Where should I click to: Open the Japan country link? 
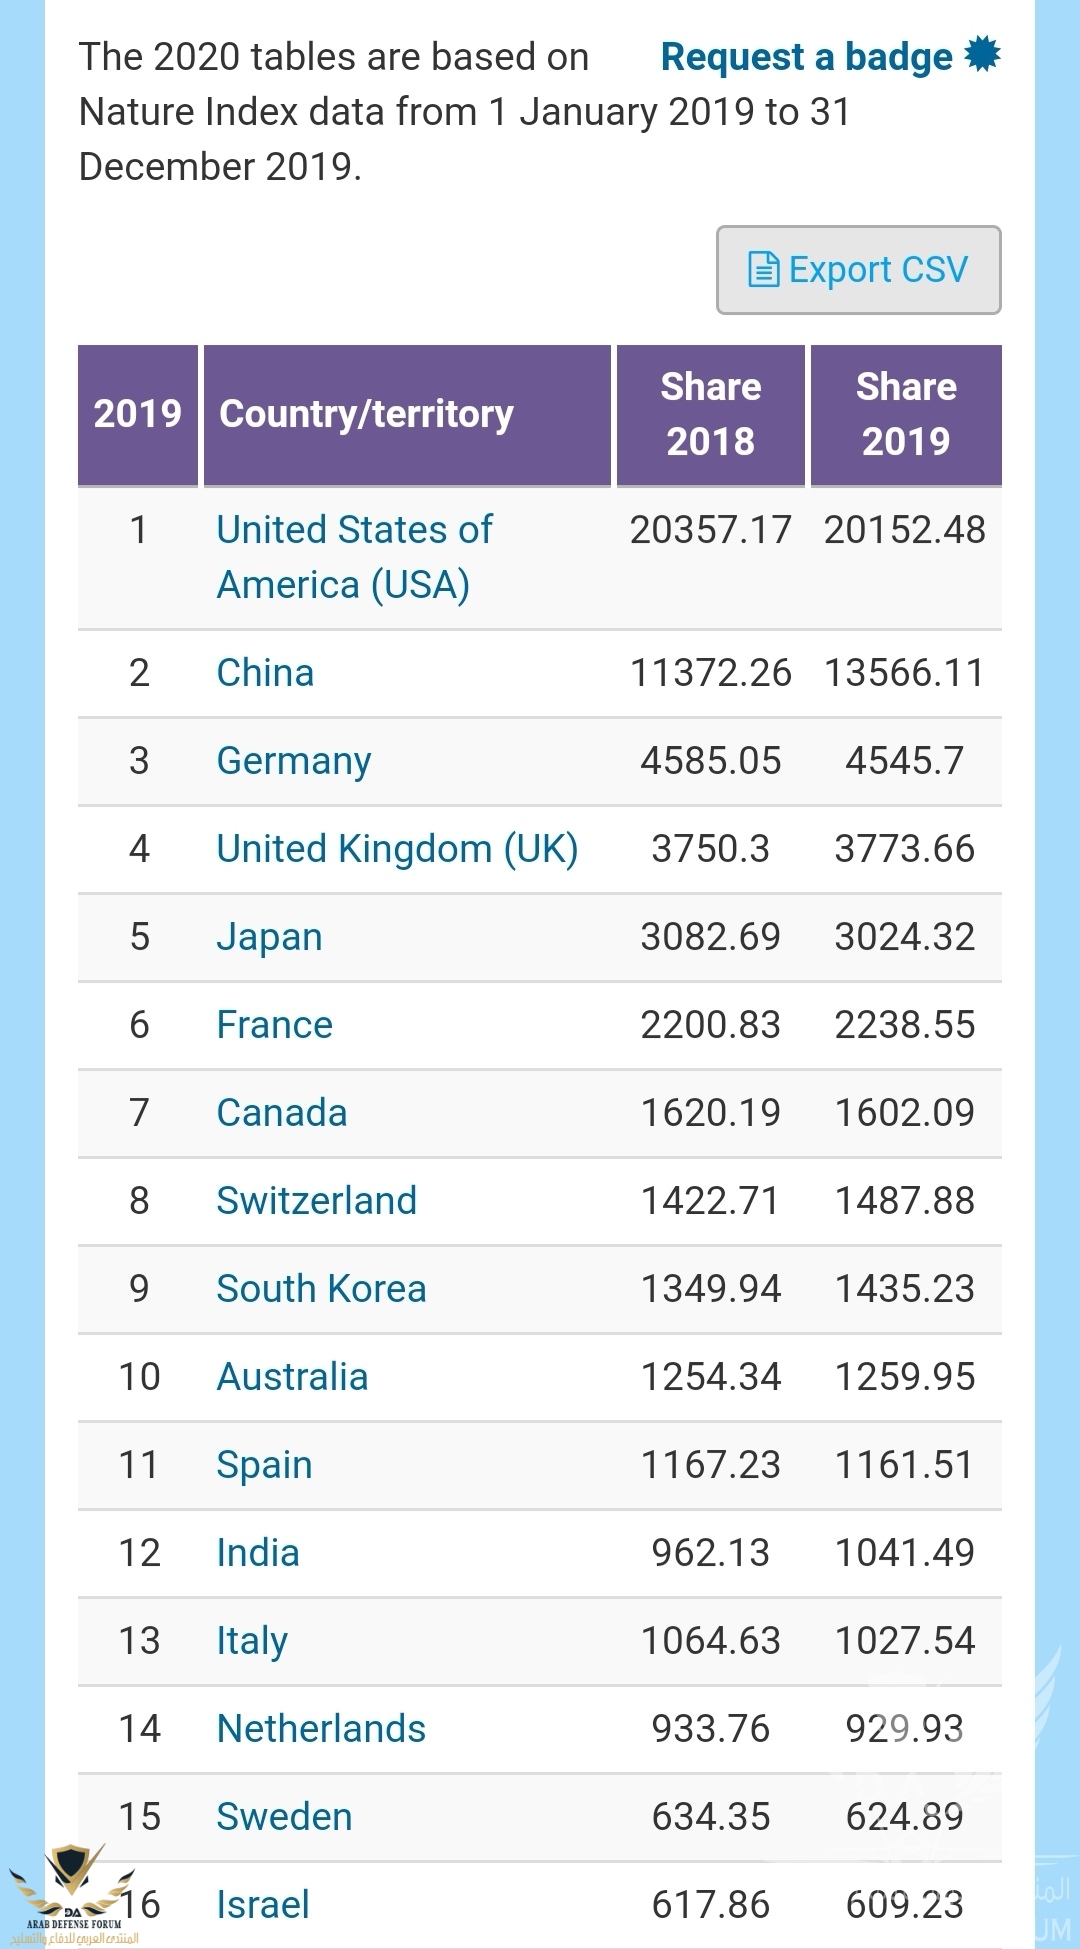(x=270, y=938)
